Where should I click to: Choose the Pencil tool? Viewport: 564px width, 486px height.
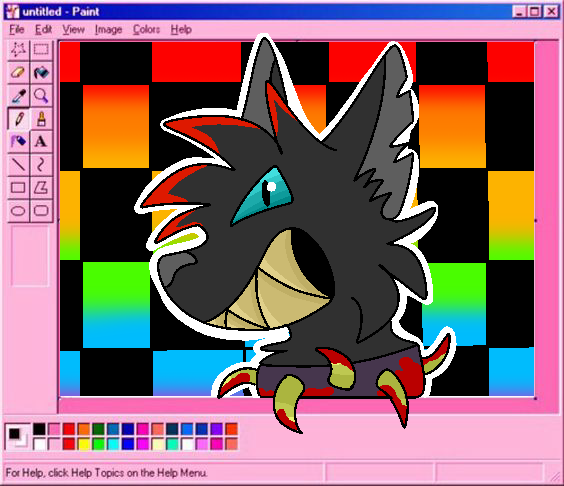pyautogui.click(x=18, y=118)
